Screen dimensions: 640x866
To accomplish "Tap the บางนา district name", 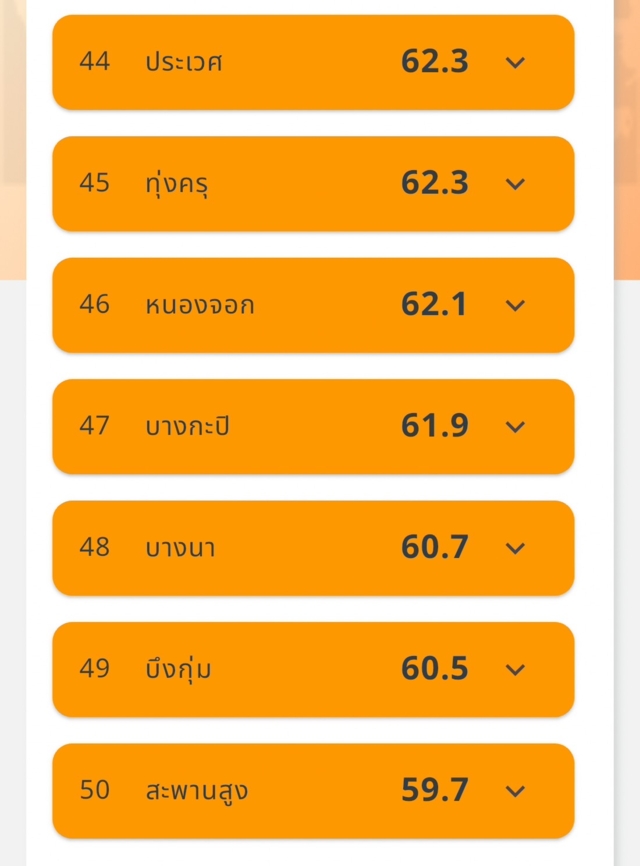I will pyautogui.click(x=179, y=548).
